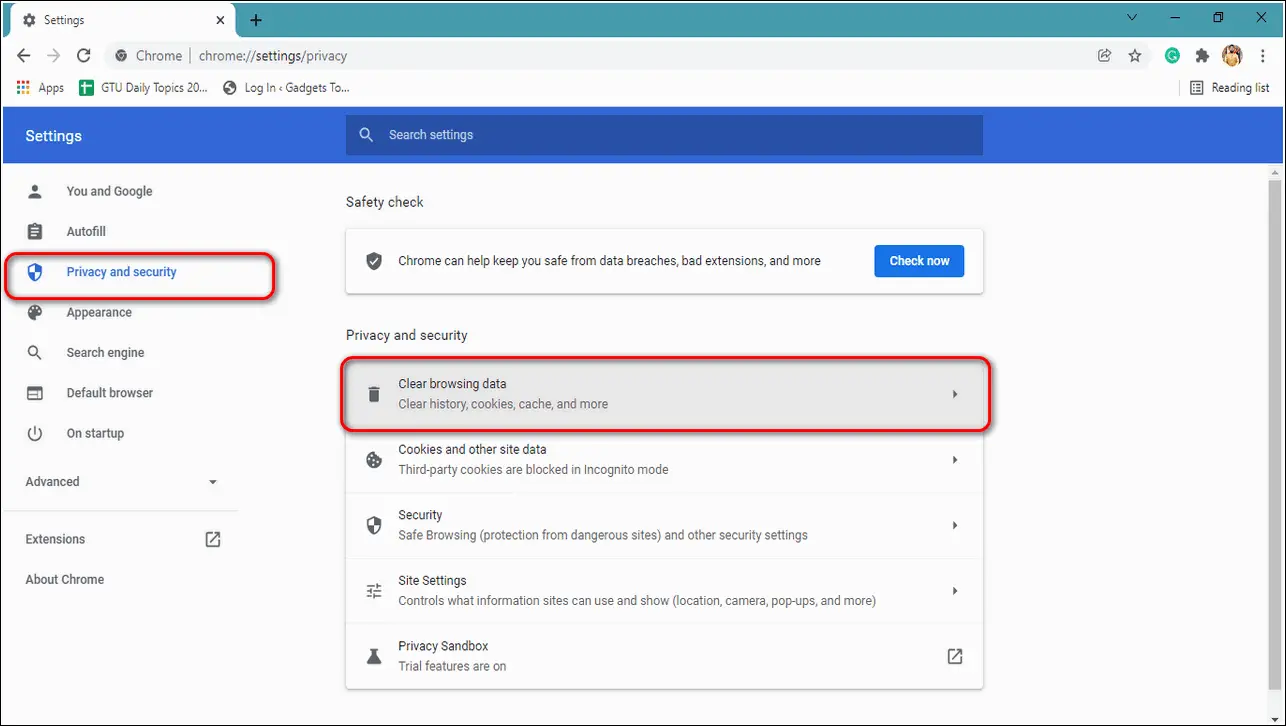Viewport: 1286px width, 726px height.
Task: Open a new tab with the plus button
Action: pos(256,20)
